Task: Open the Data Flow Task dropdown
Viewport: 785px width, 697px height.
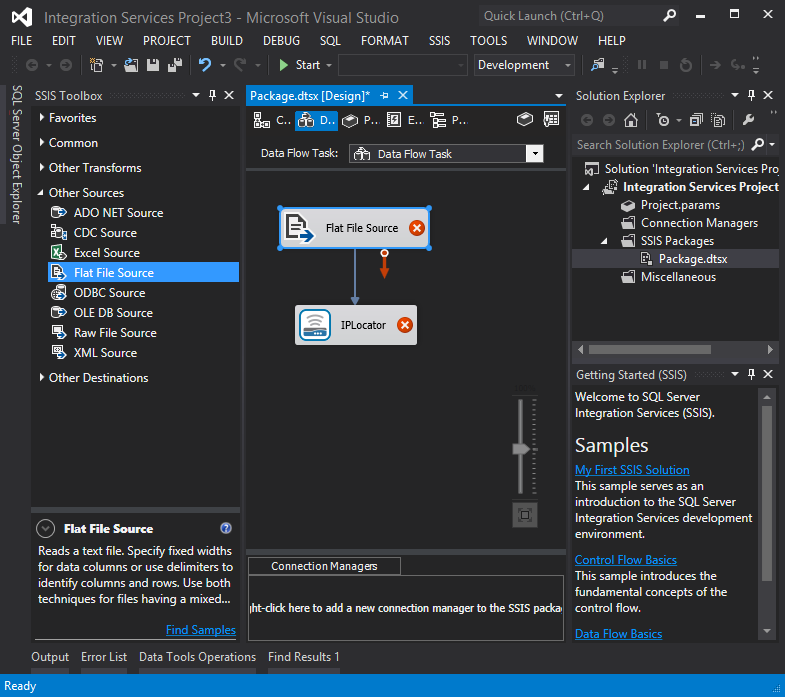Action: click(x=535, y=154)
